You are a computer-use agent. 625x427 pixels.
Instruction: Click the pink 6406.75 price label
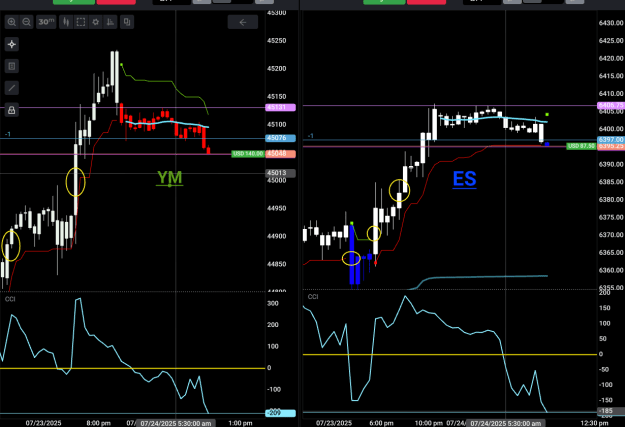point(611,105)
